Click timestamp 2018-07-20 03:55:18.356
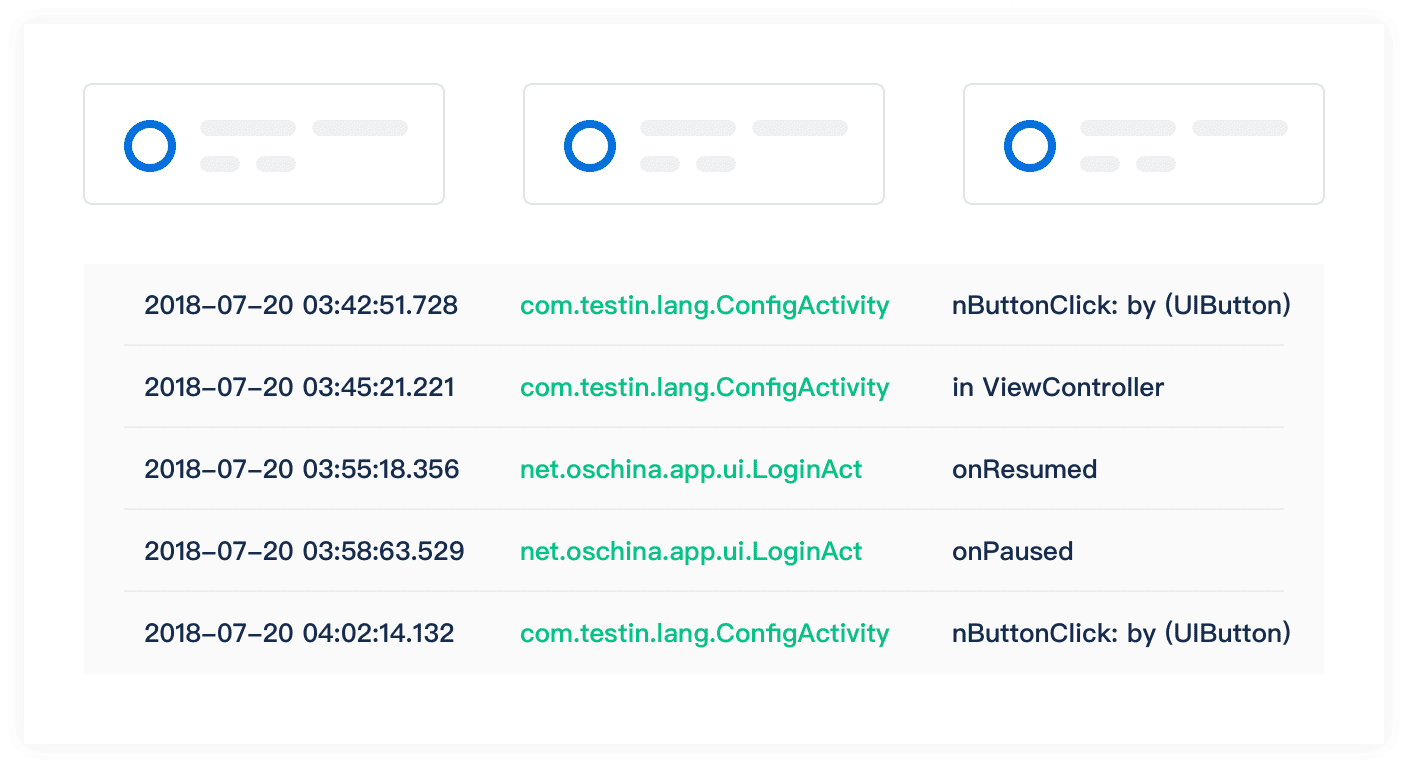1408x768 pixels. 301,469
